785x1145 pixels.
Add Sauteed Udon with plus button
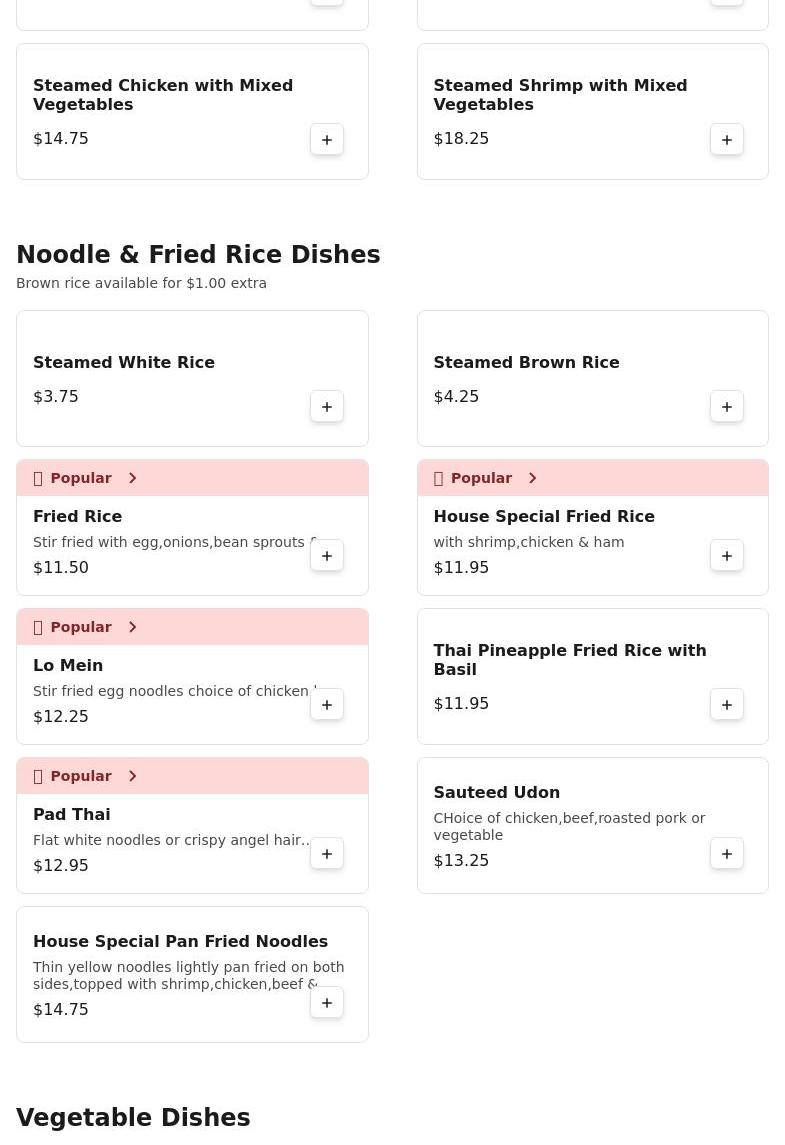click(727, 854)
